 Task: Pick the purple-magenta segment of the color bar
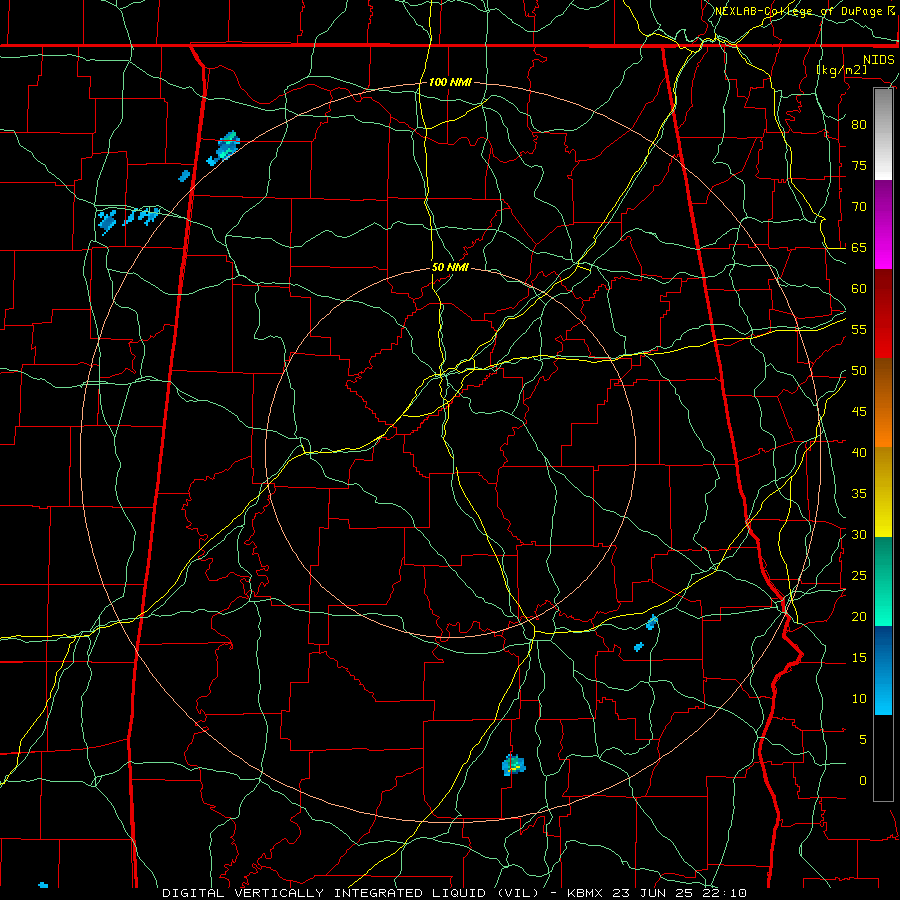pyautogui.click(x=883, y=224)
